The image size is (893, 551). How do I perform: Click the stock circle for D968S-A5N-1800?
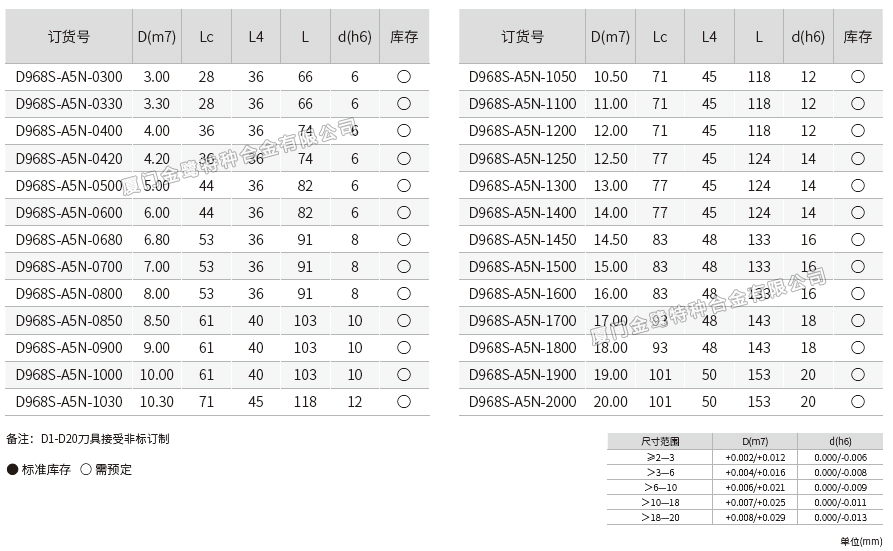[858, 347]
